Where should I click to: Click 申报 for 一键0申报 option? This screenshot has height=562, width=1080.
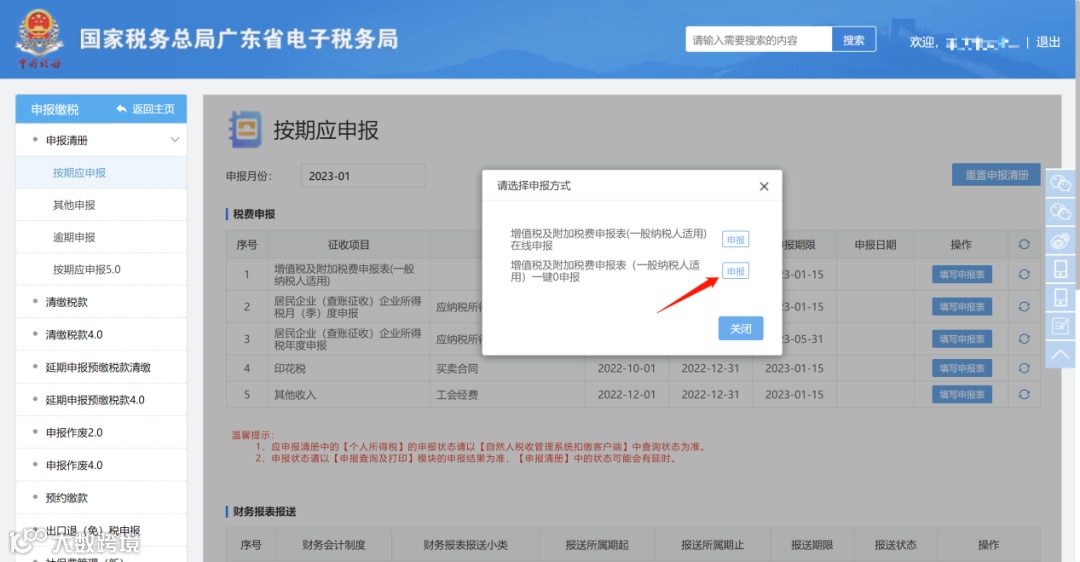pos(736,271)
